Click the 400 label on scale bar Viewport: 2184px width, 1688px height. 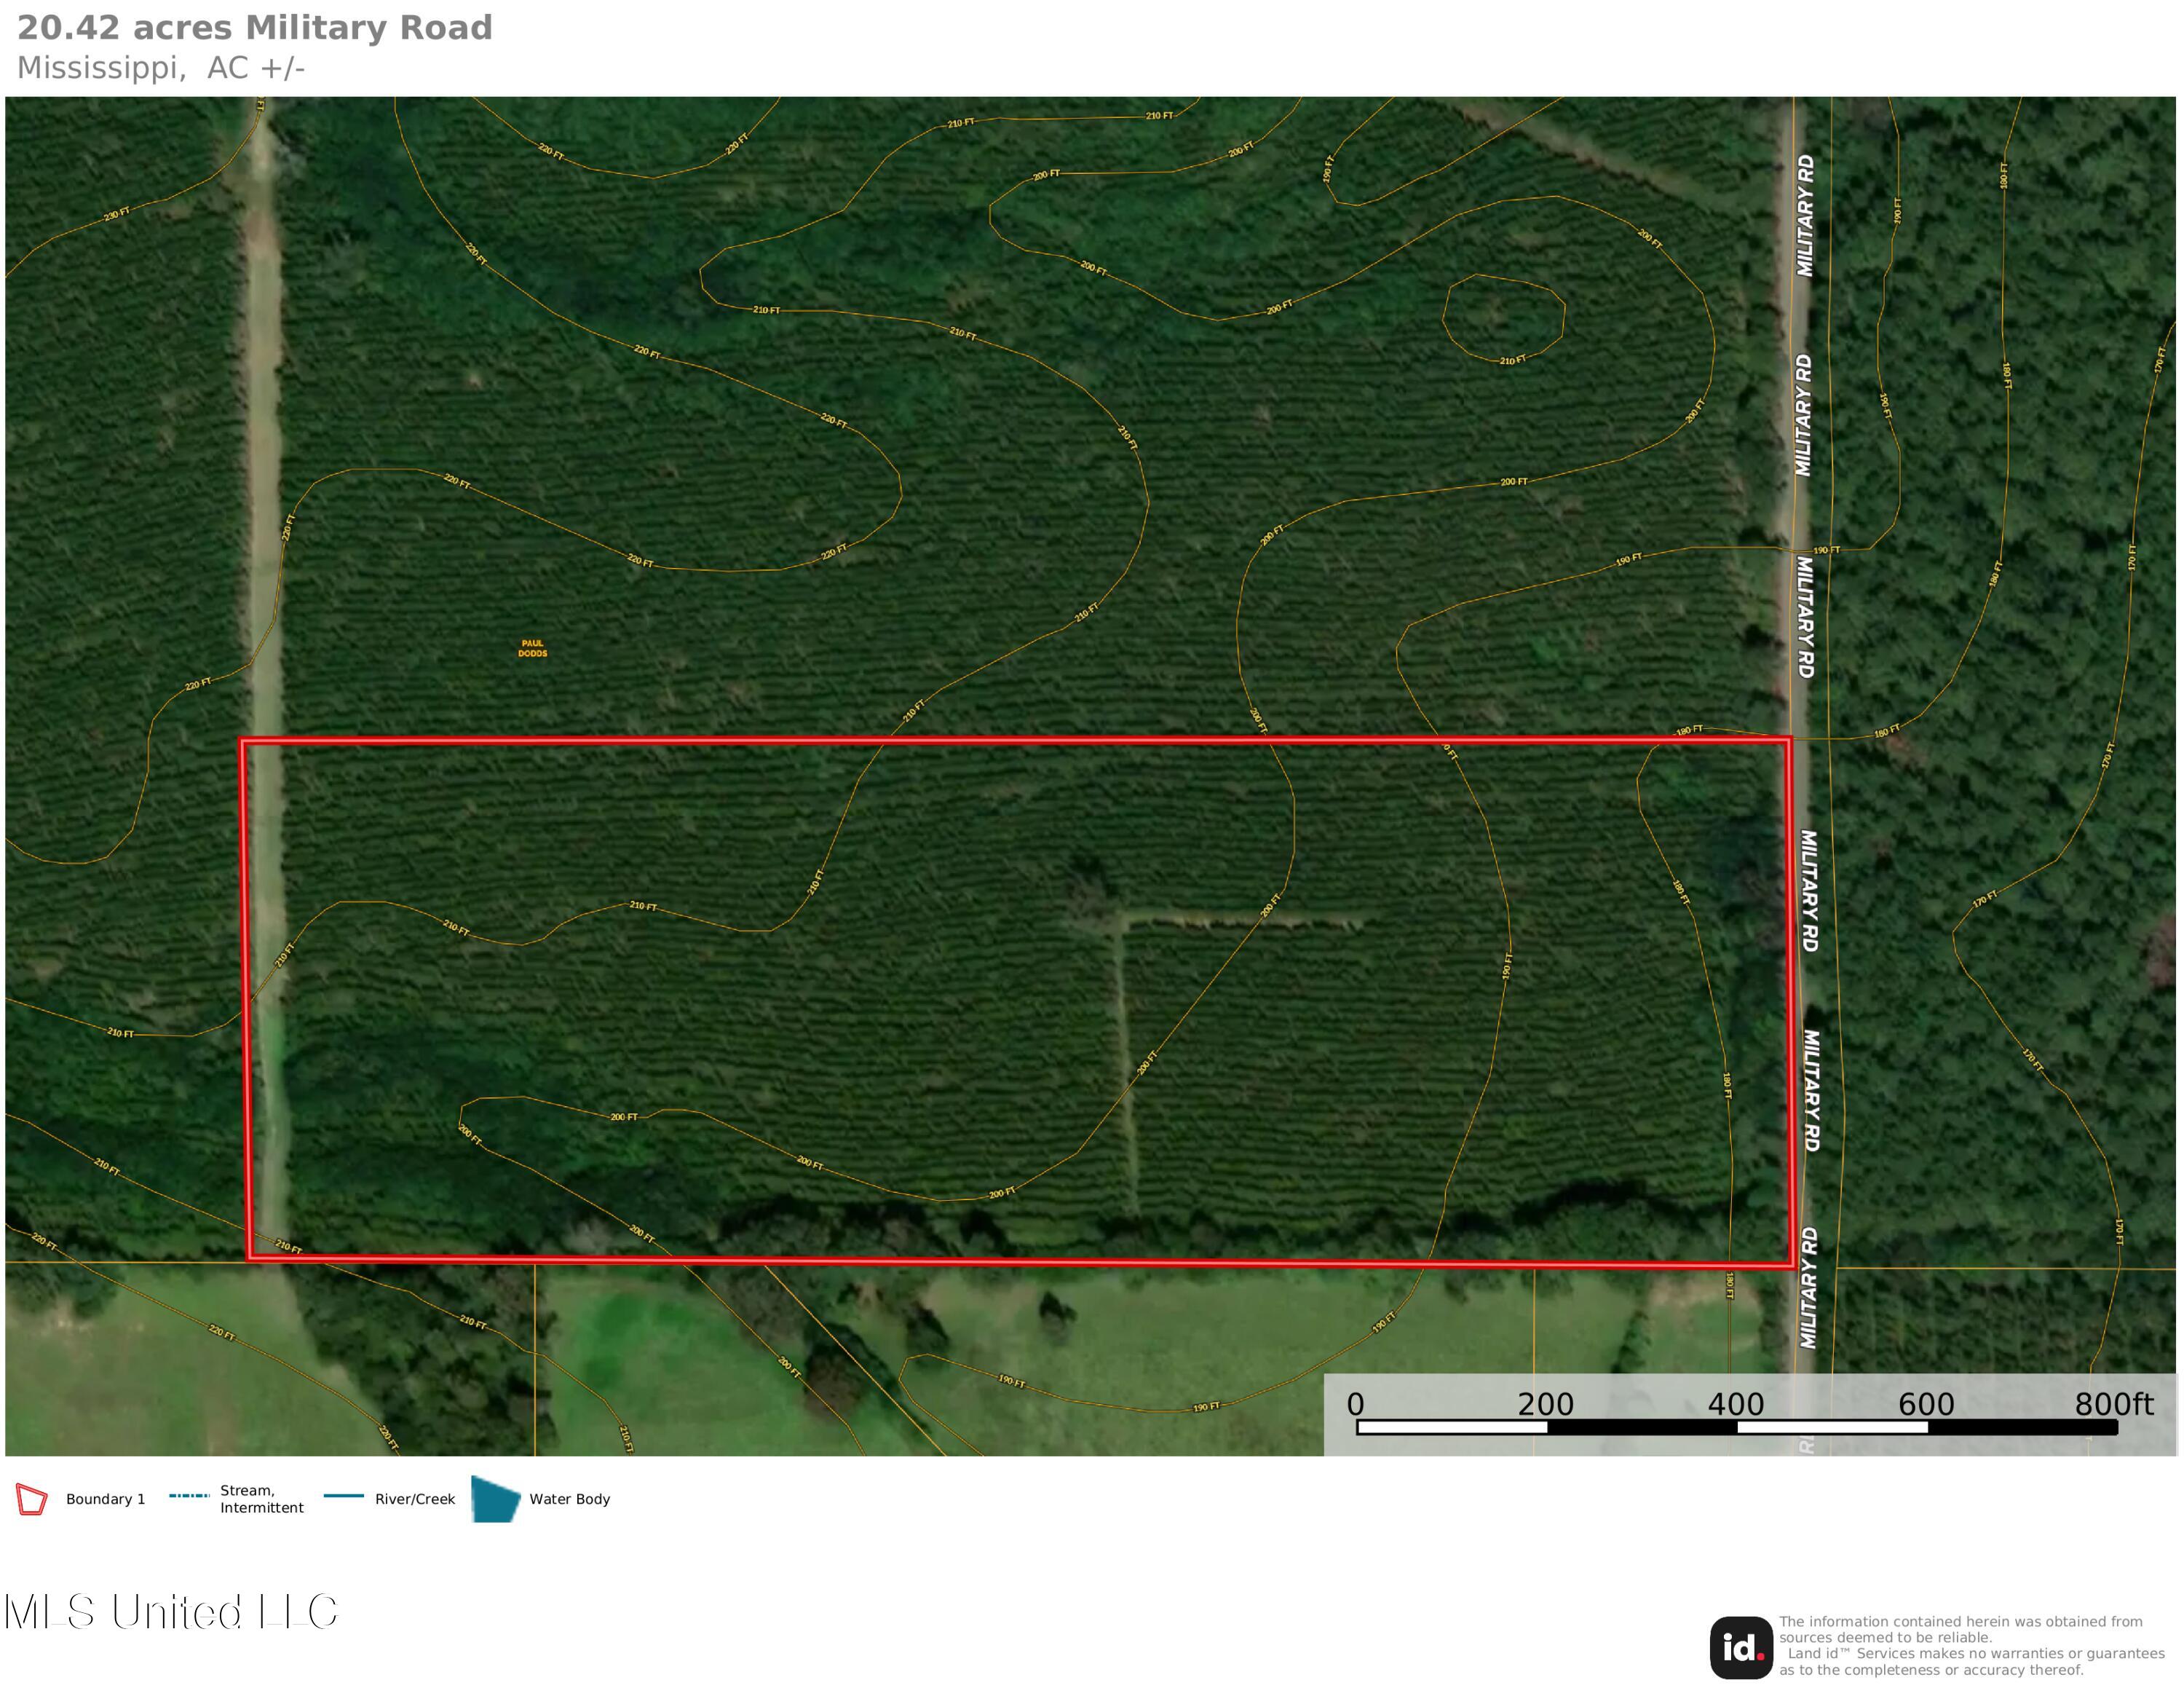pyautogui.click(x=1735, y=1404)
